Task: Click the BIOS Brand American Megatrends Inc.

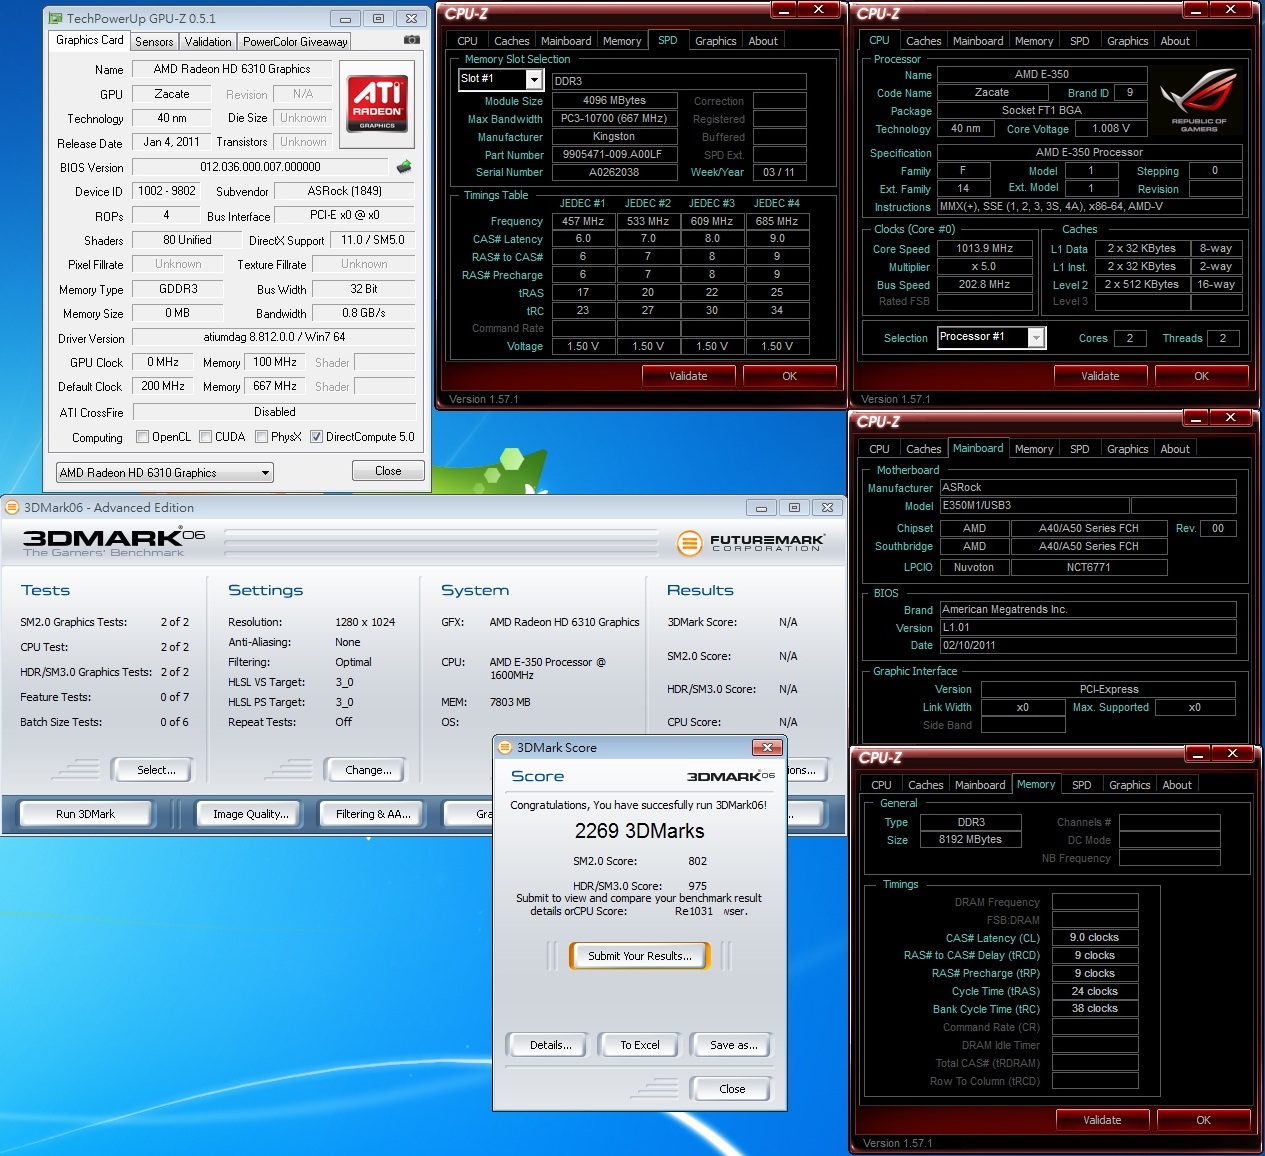Action: click(x=1088, y=609)
